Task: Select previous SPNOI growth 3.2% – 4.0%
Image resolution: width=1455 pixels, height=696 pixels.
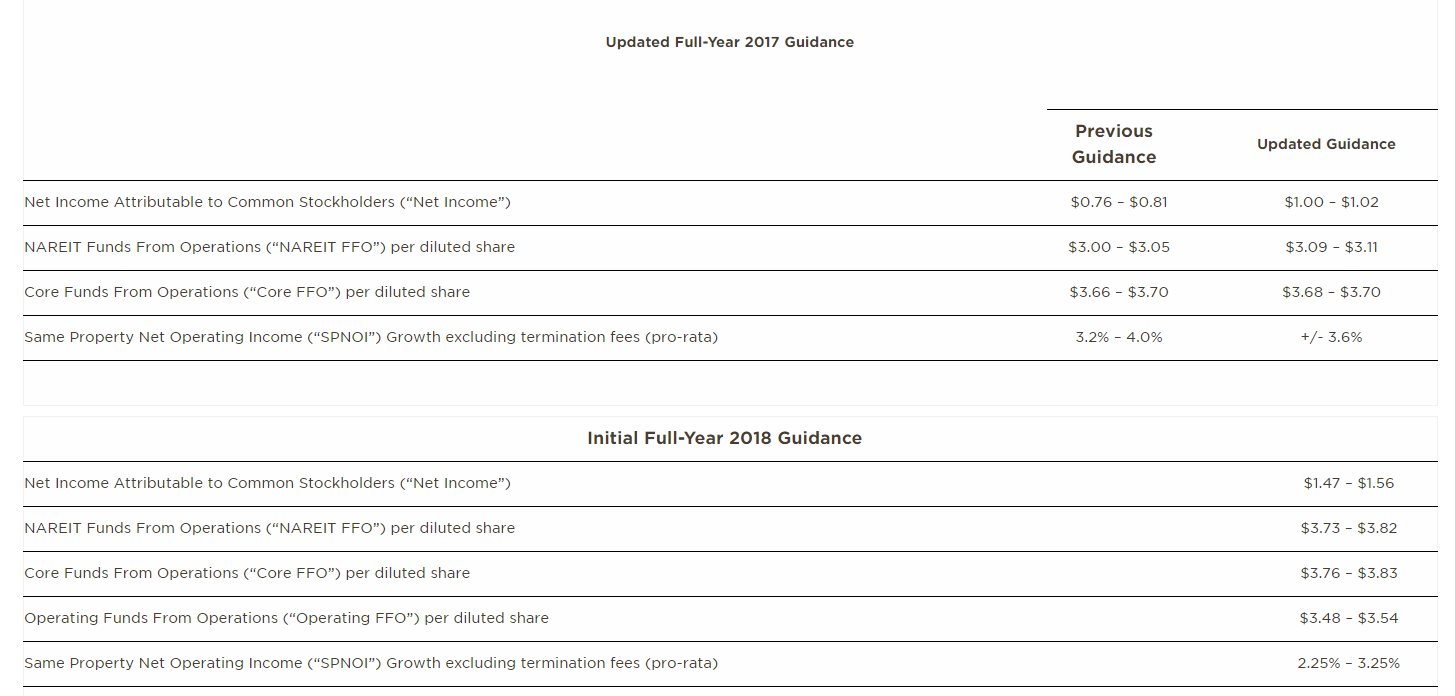Action: (1118, 337)
